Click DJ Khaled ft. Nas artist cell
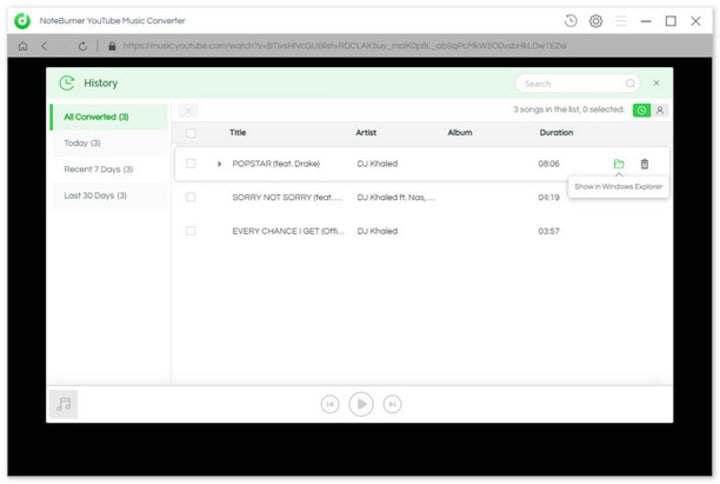 pyautogui.click(x=396, y=197)
